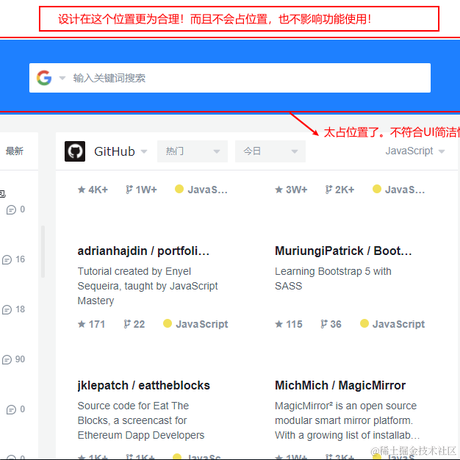Screen dimensions: 460x460
Task: Click description 'Learning Bootstrap 5 with SASS'
Action: pyautogui.click(x=333, y=279)
